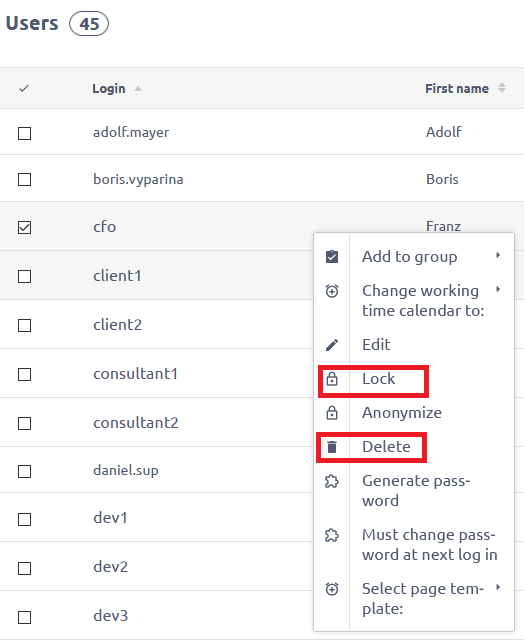Open the daniel.sup user login

coord(126,471)
